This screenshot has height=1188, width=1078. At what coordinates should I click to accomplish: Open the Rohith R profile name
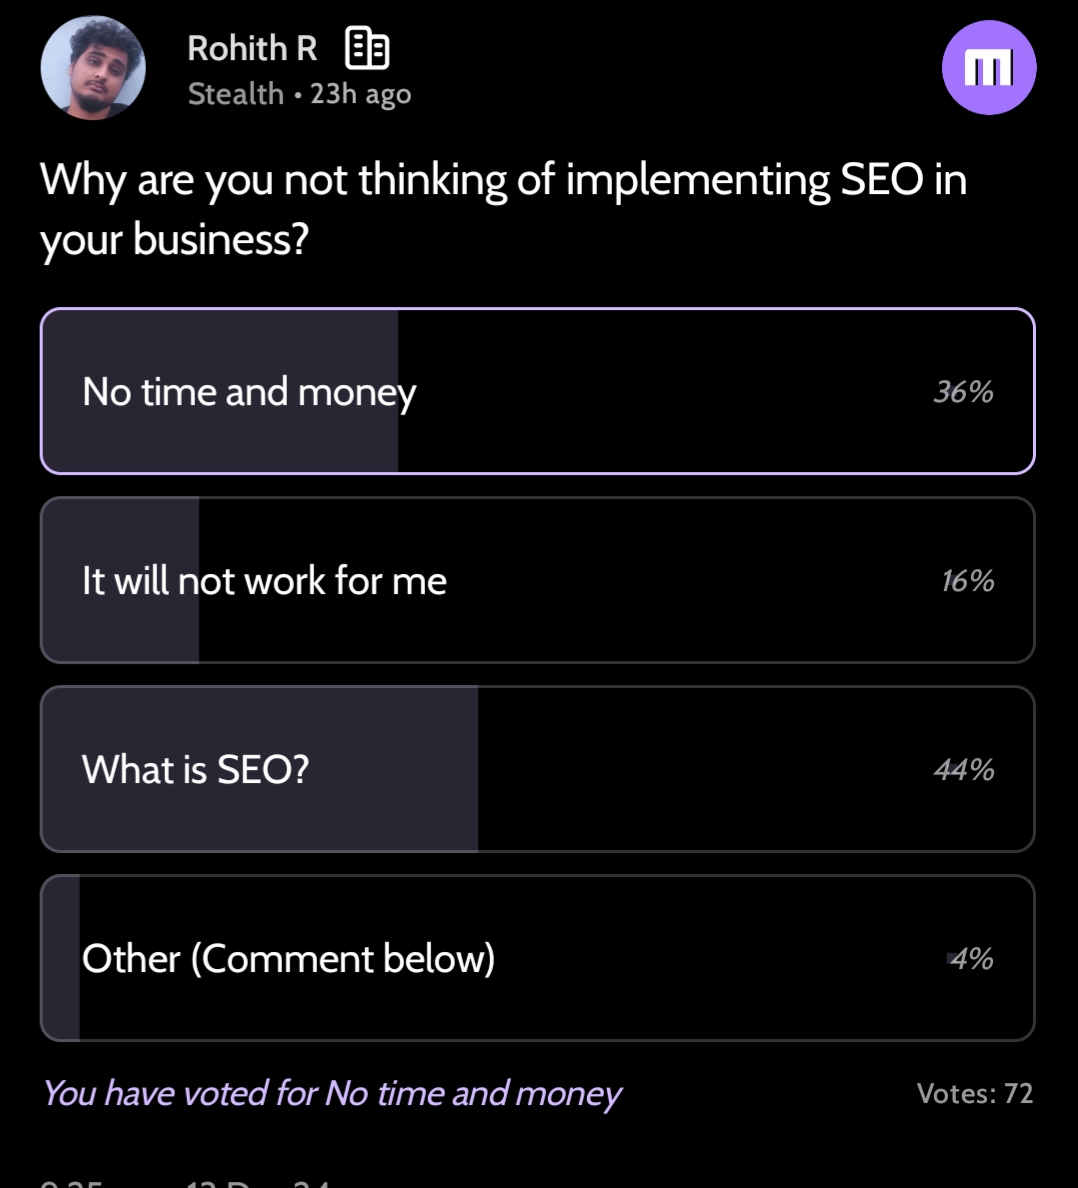coord(252,48)
